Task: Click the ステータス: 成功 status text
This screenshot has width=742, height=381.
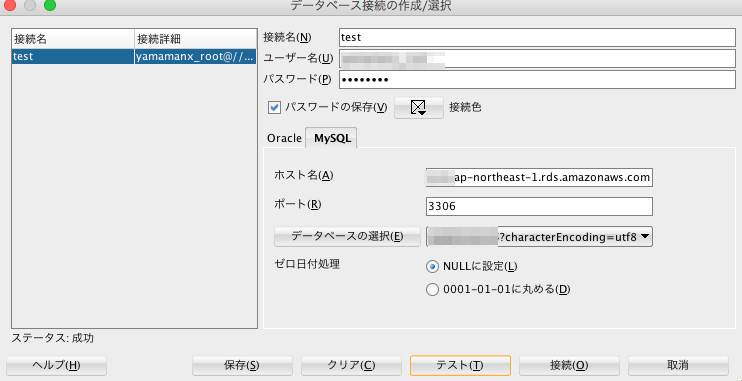Action: point(53,338)
